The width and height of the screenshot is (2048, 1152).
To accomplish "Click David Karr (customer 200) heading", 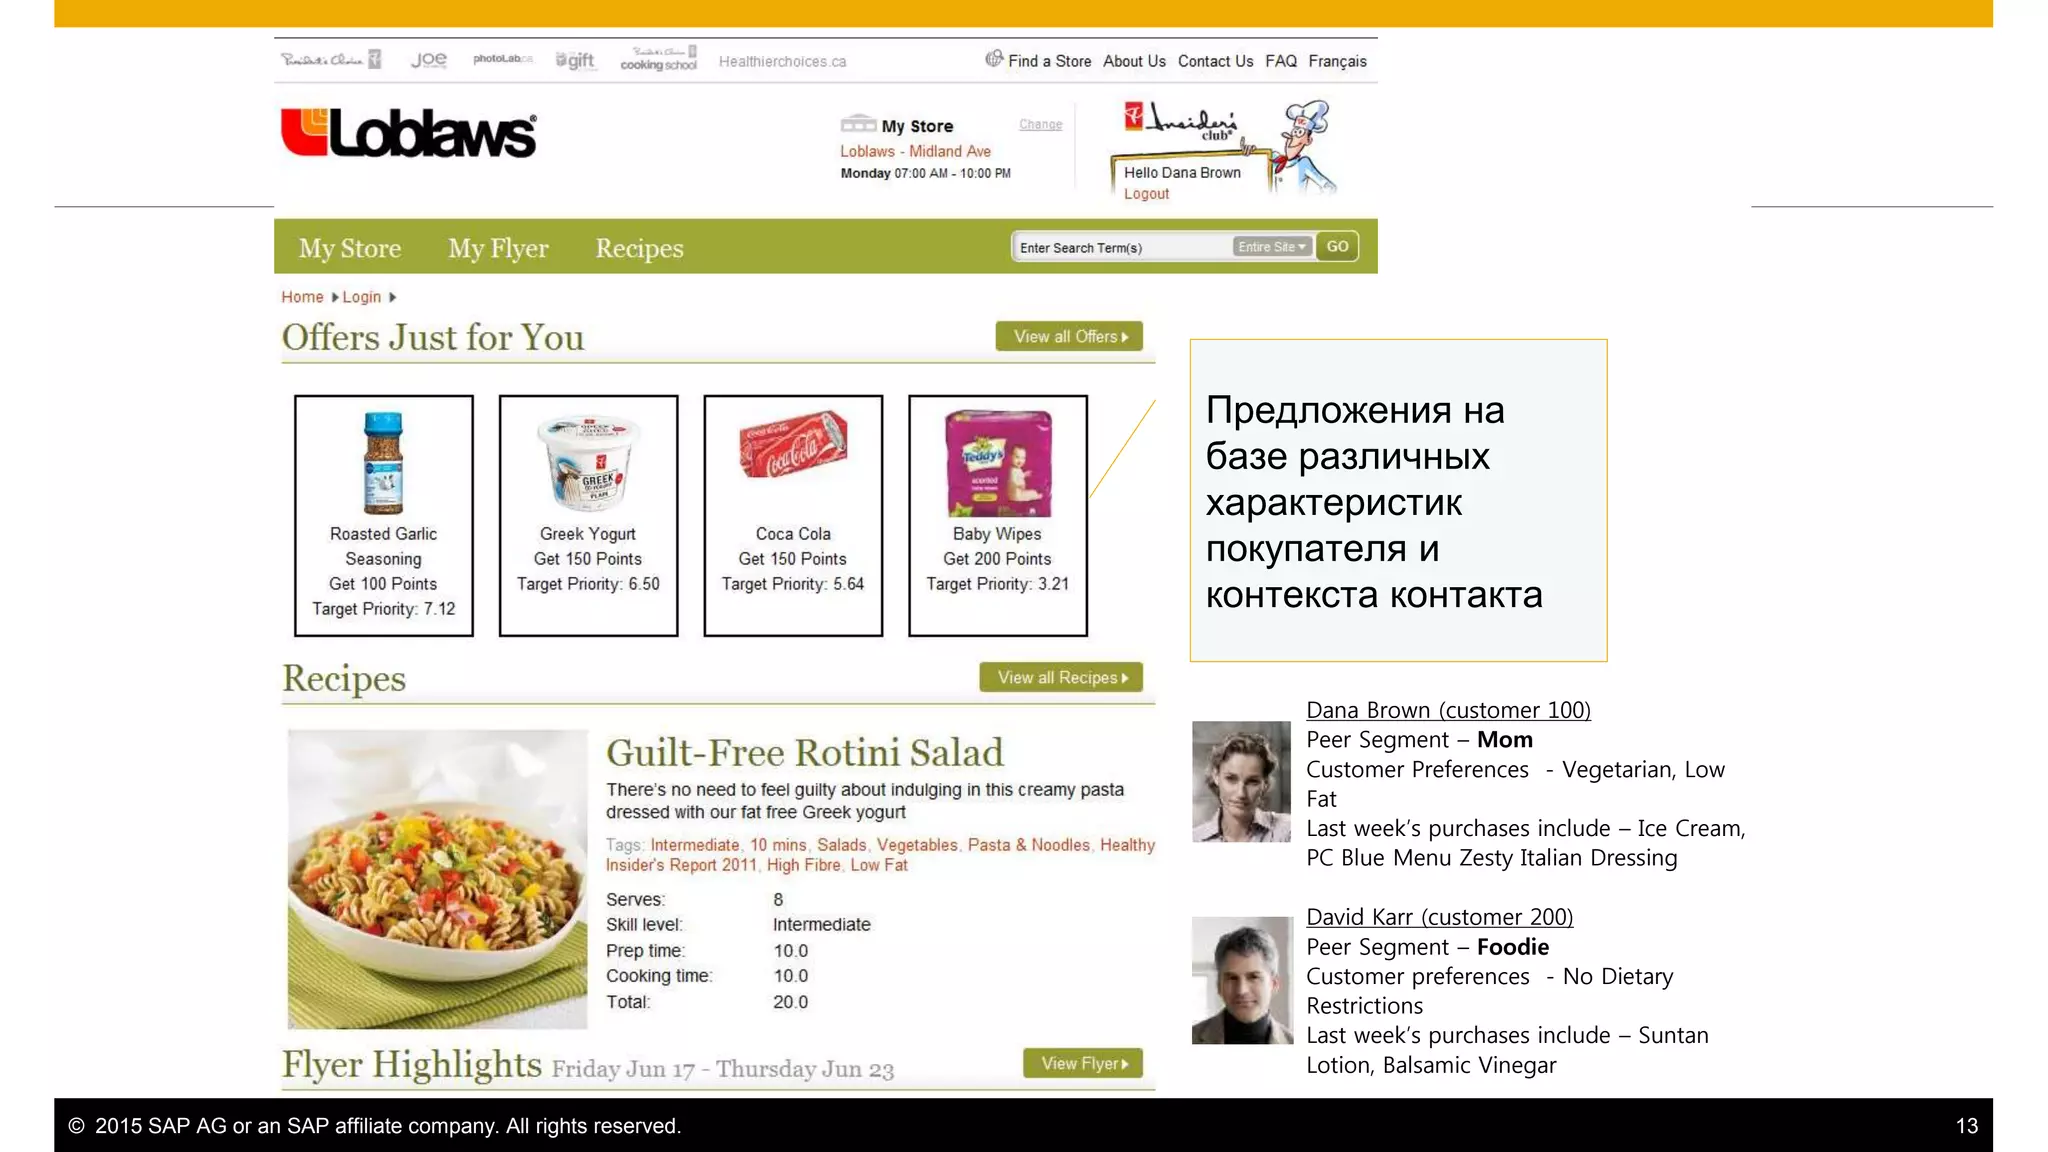I will pyautogui.click(x=1440, y=917).
